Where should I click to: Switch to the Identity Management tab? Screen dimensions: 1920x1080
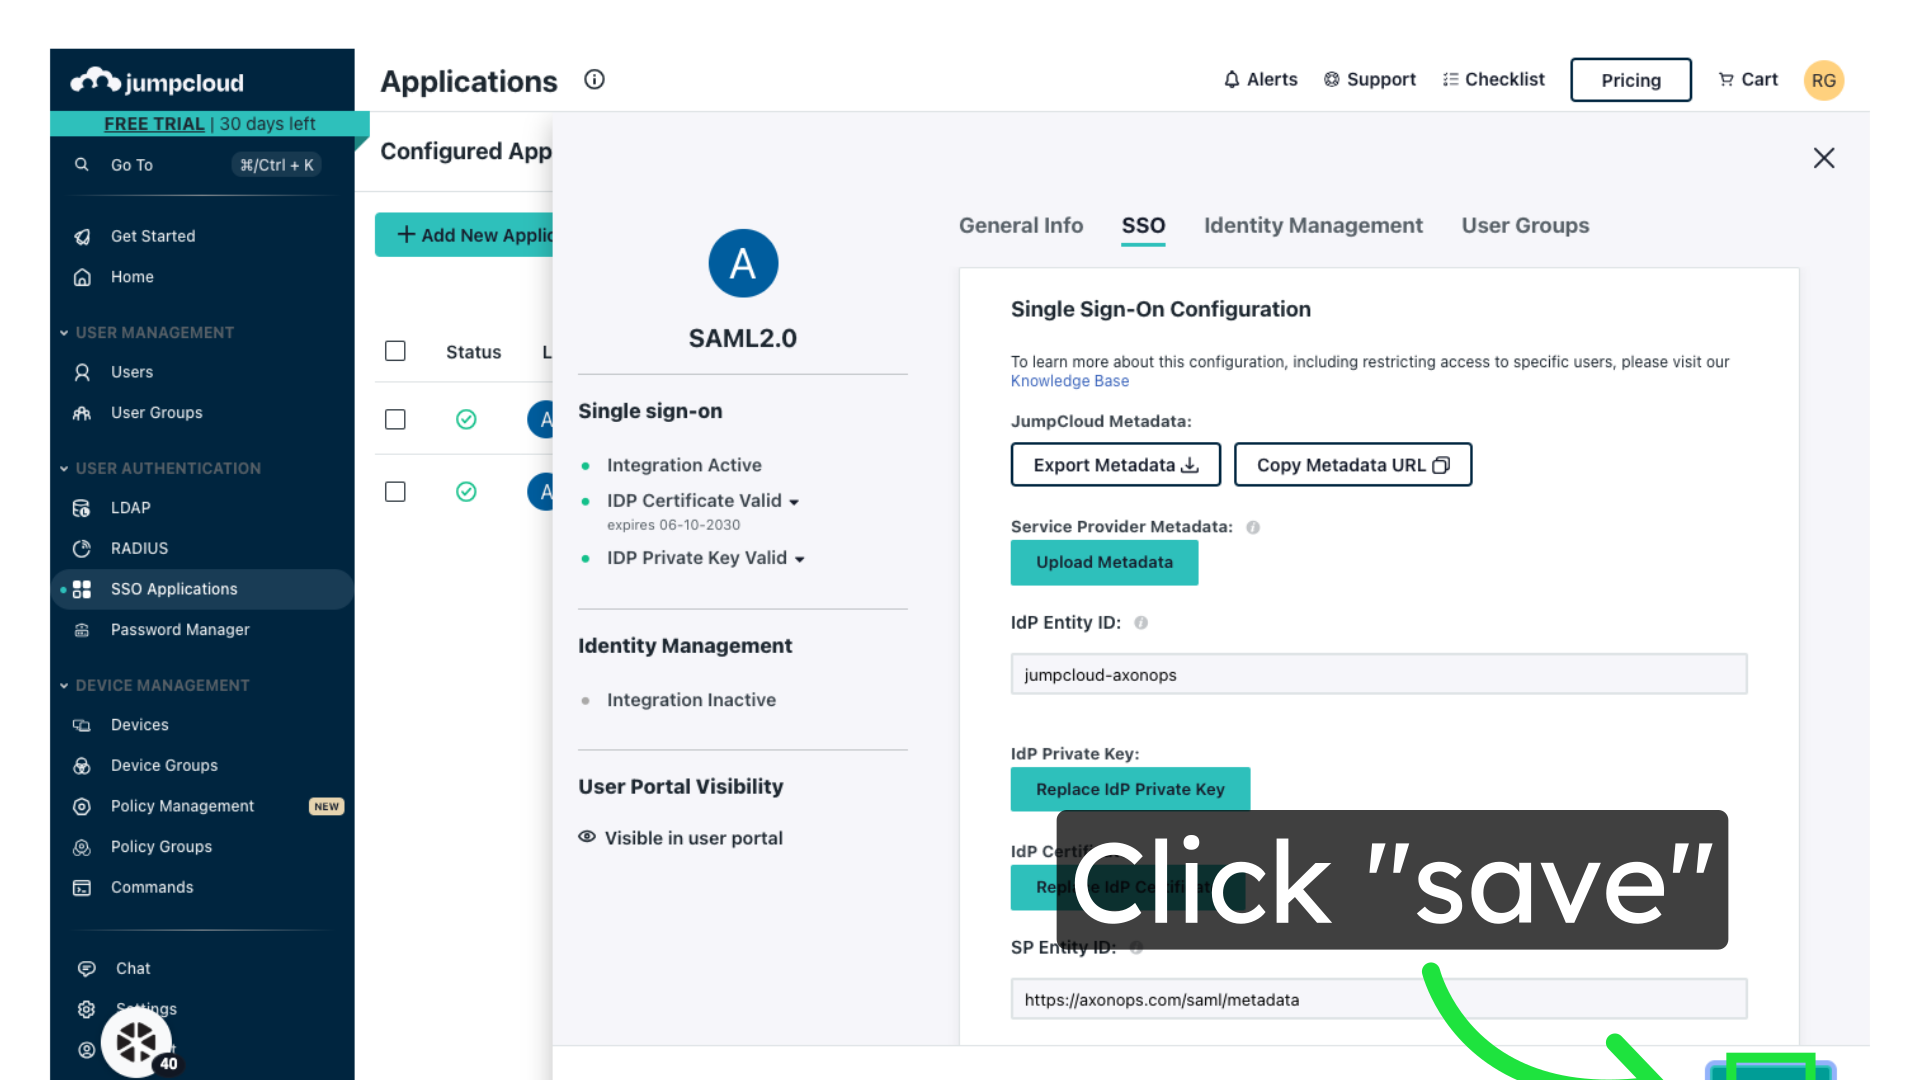[x=1312, y=226]
